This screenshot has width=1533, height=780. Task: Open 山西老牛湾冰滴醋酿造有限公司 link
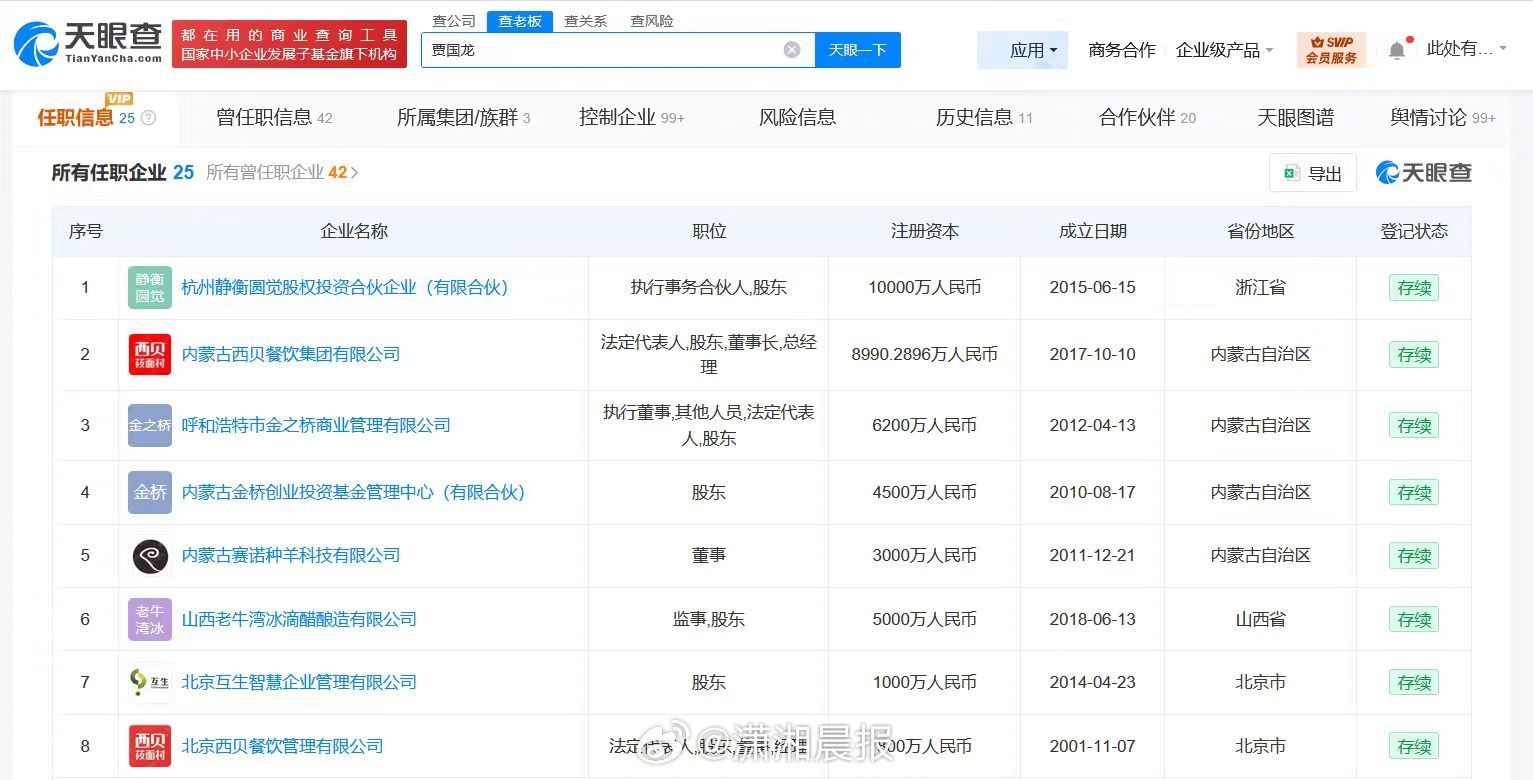coord(299,619)
